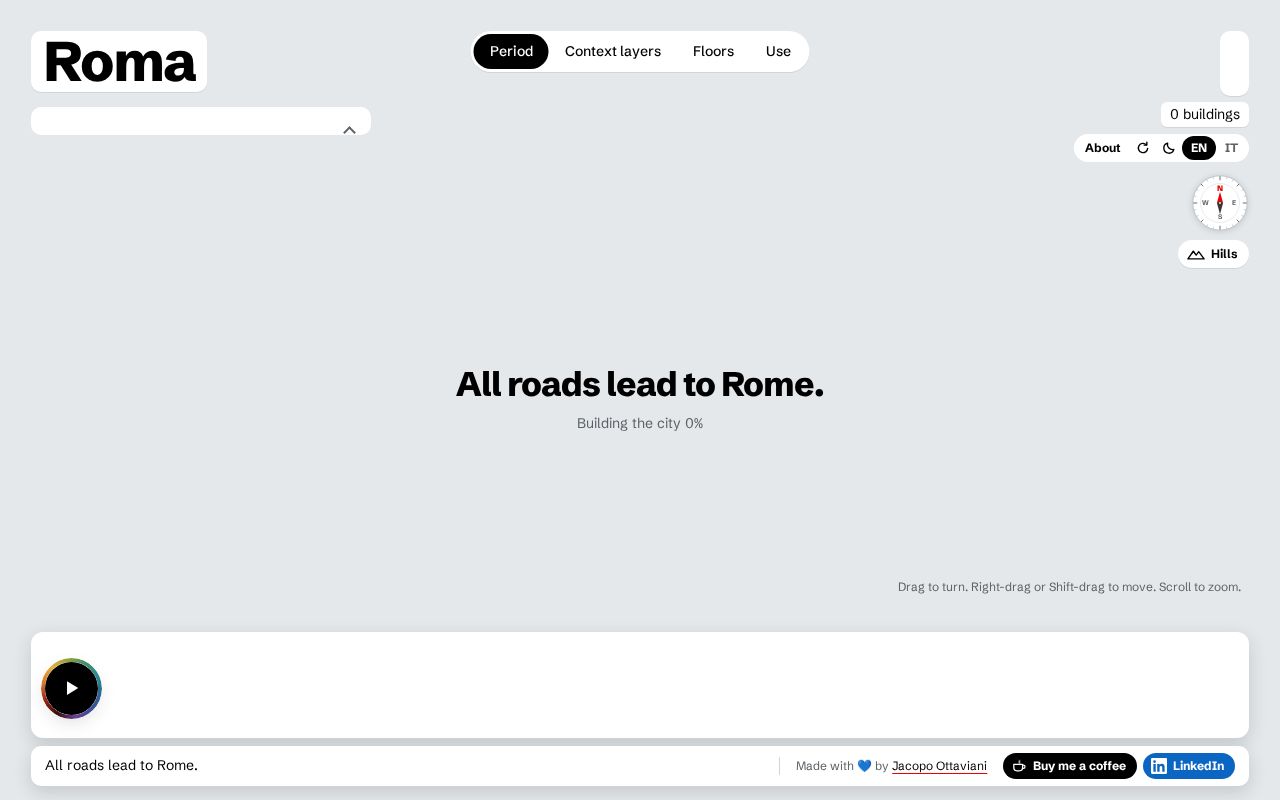Viewport: 1280px width, 800px height.
Task: Toggle the Hills terrain button
Action: pos(1213,254)
